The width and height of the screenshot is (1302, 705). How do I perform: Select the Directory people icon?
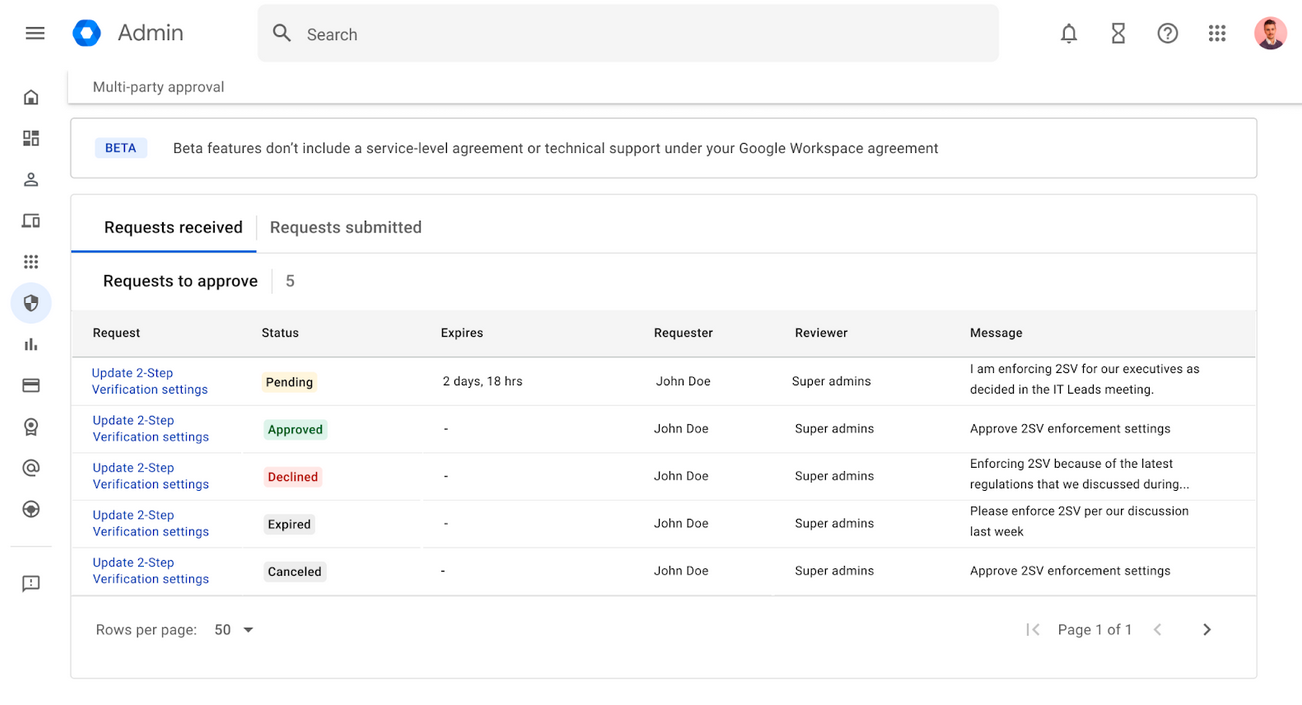click(x=31, y=179)
